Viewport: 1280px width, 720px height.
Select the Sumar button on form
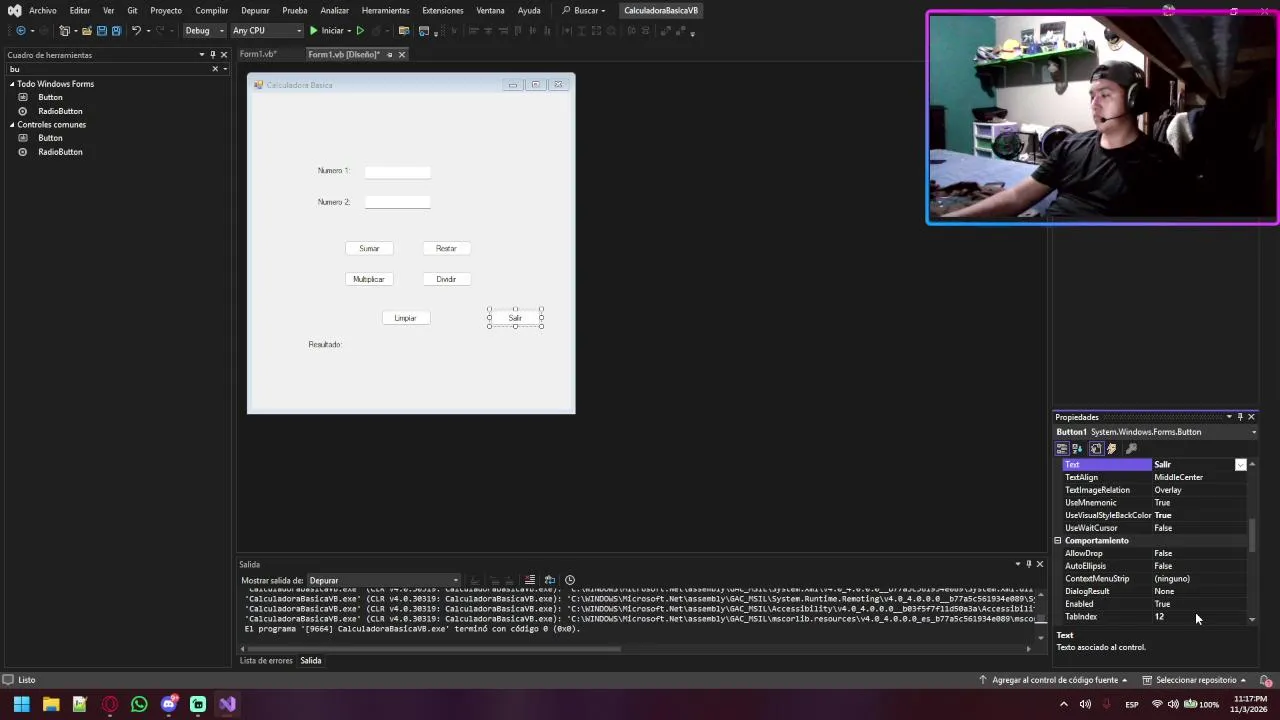point(369,248)
